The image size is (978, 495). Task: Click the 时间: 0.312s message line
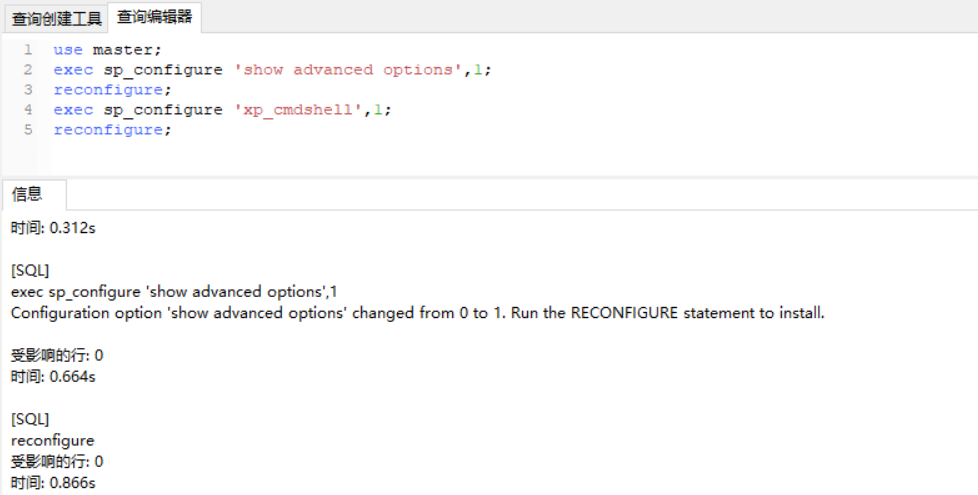[53, 228]
